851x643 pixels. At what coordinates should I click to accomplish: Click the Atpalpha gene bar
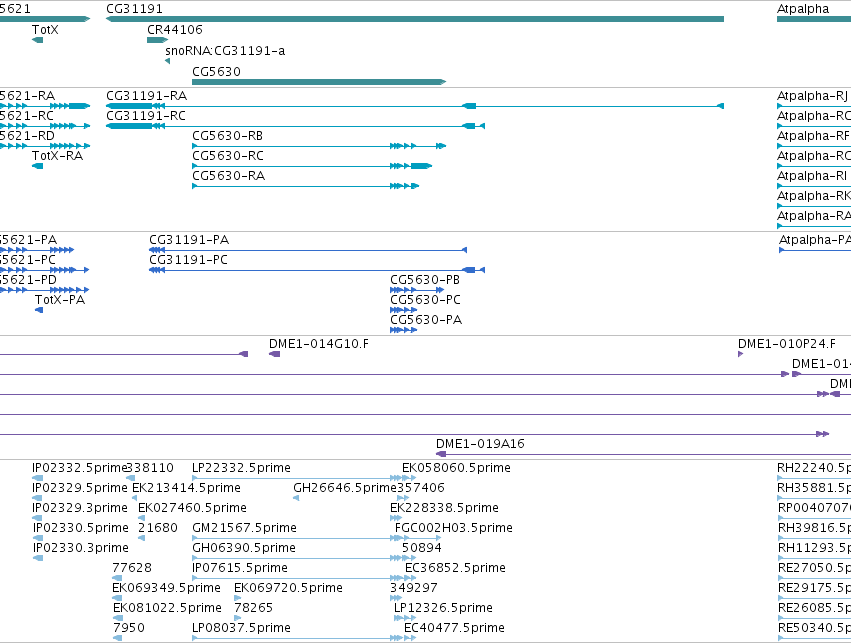pos(814,19)
